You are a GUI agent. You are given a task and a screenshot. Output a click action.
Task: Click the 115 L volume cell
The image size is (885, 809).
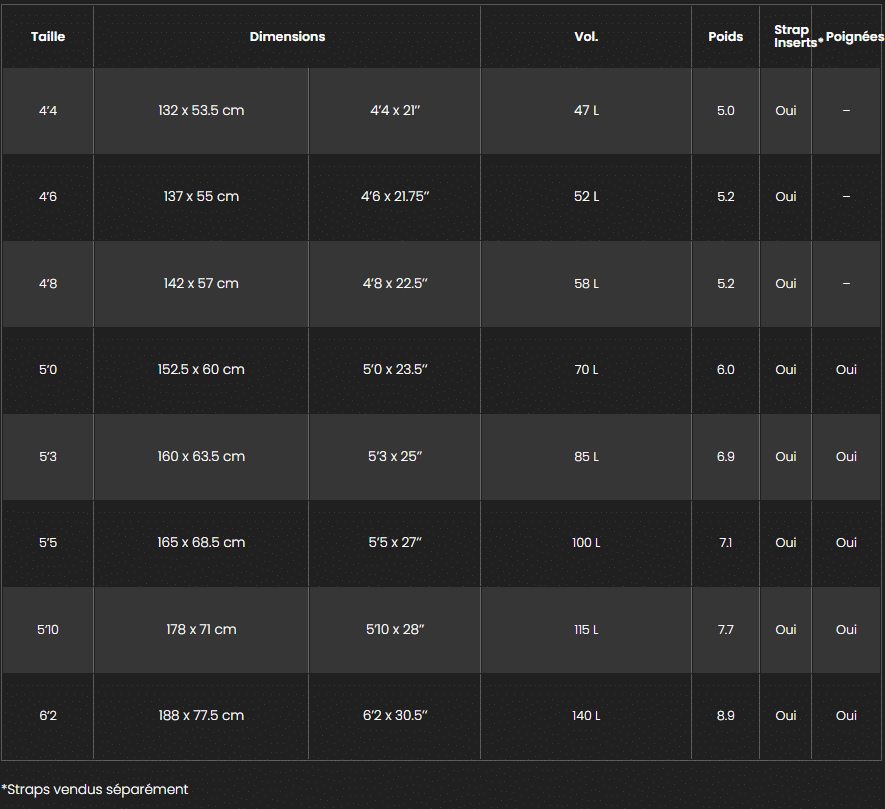tap(586, 629)
